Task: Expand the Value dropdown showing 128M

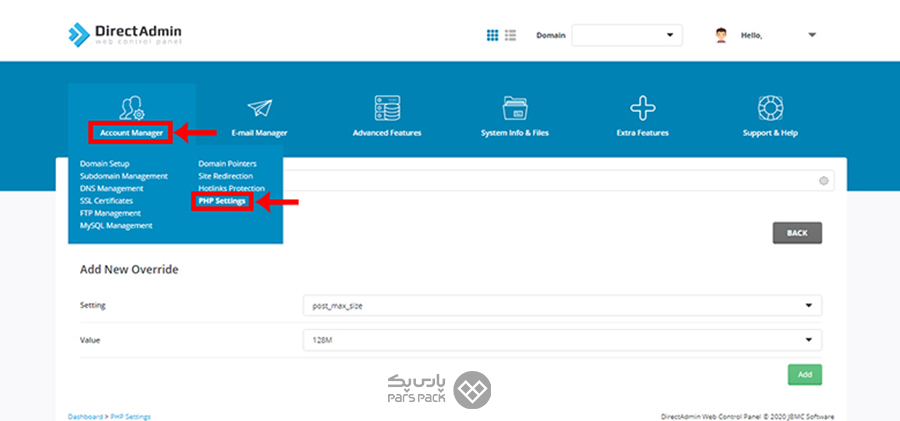Action: point(561,340)
